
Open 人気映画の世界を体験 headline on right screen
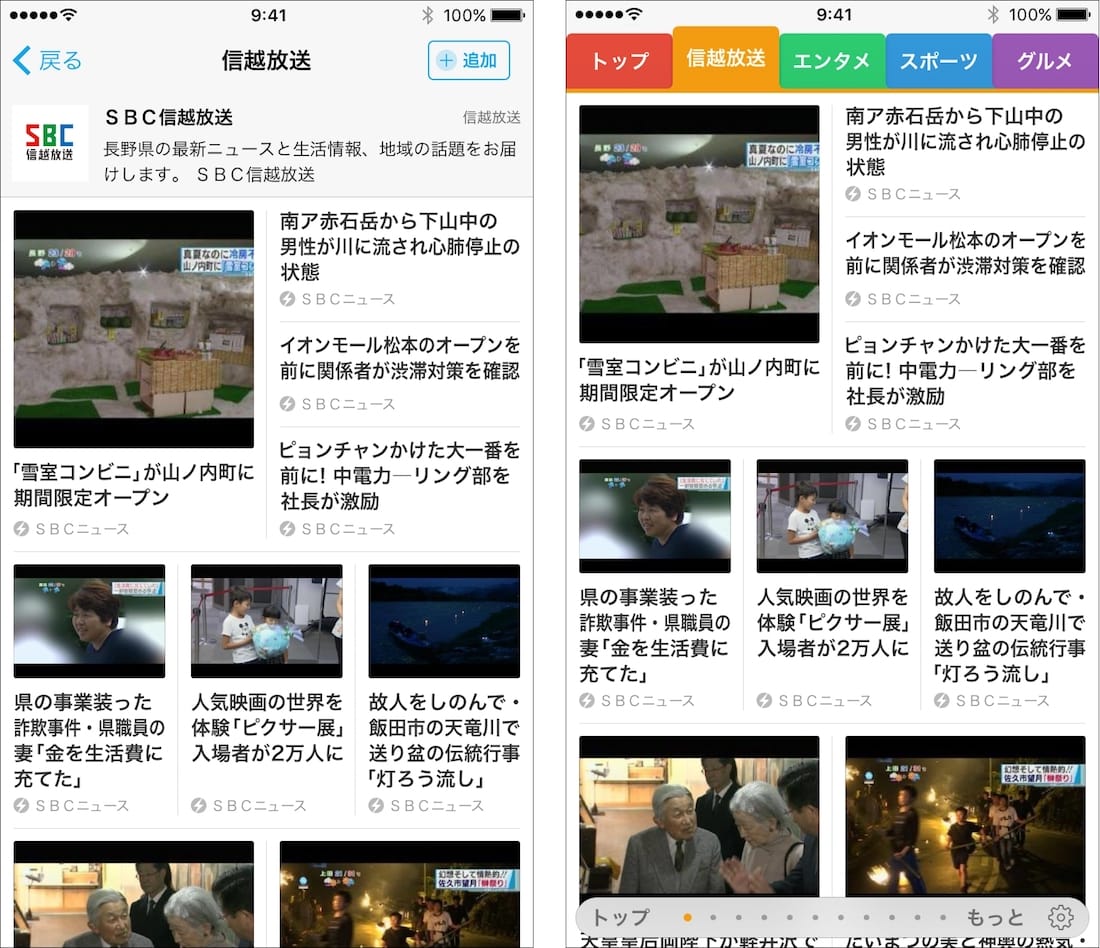[833, 622]
